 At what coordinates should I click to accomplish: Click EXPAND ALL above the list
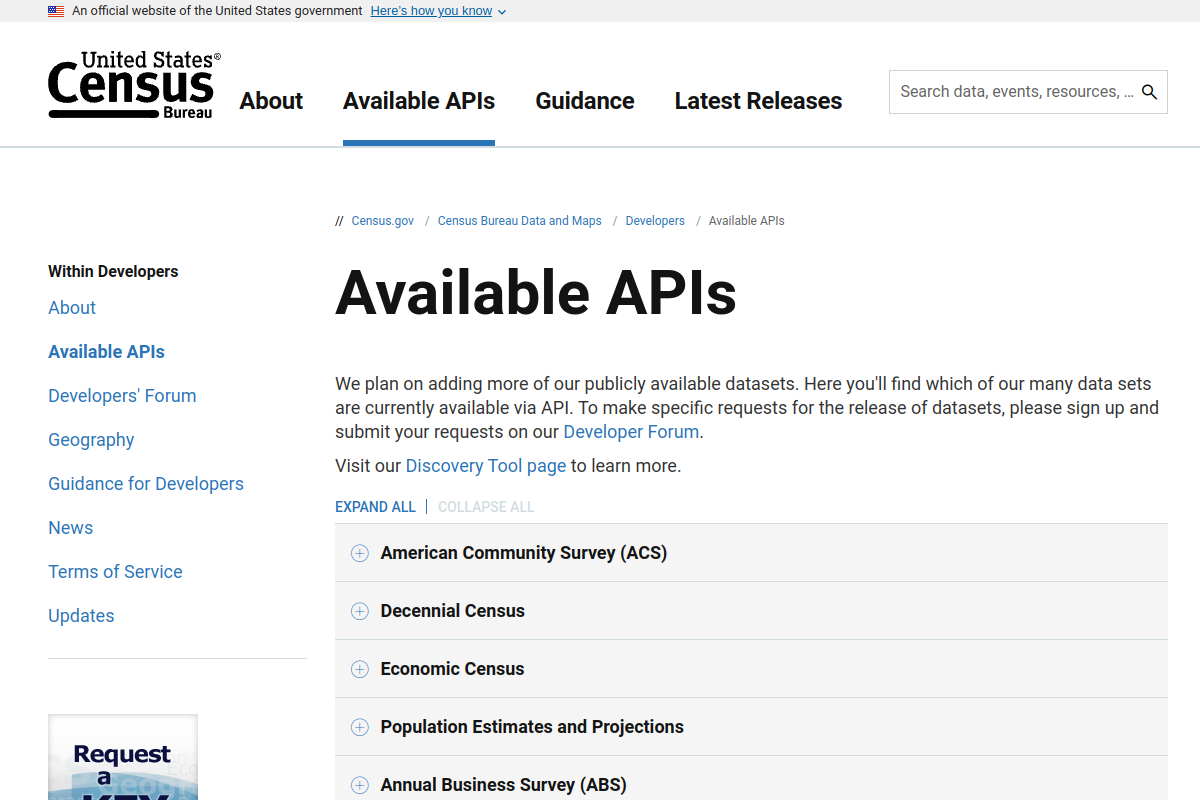375,507
